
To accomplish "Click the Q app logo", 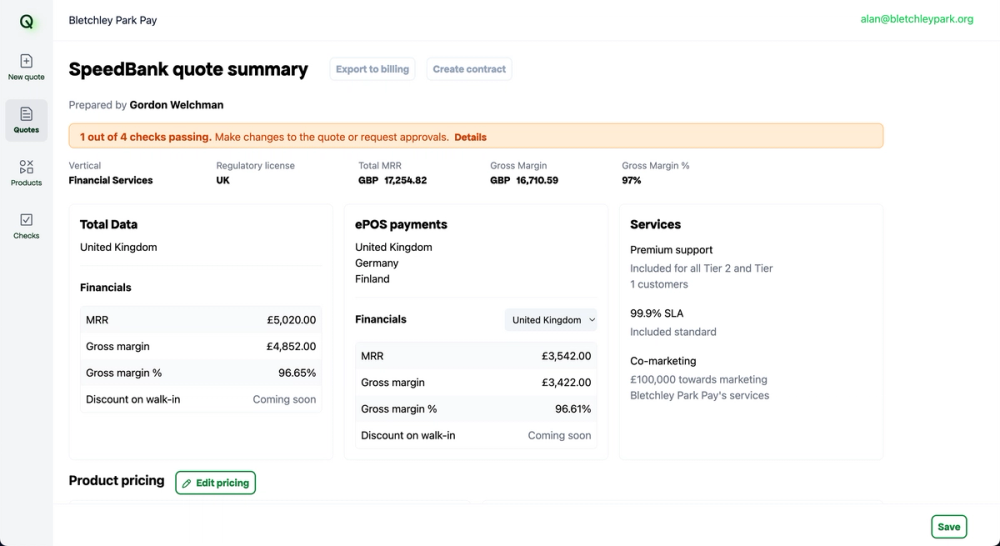I will 26,22.
